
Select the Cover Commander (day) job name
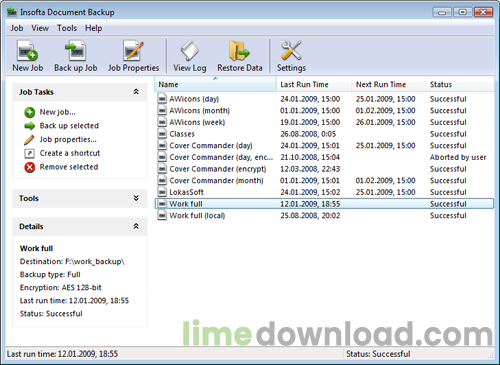point(211,146)
